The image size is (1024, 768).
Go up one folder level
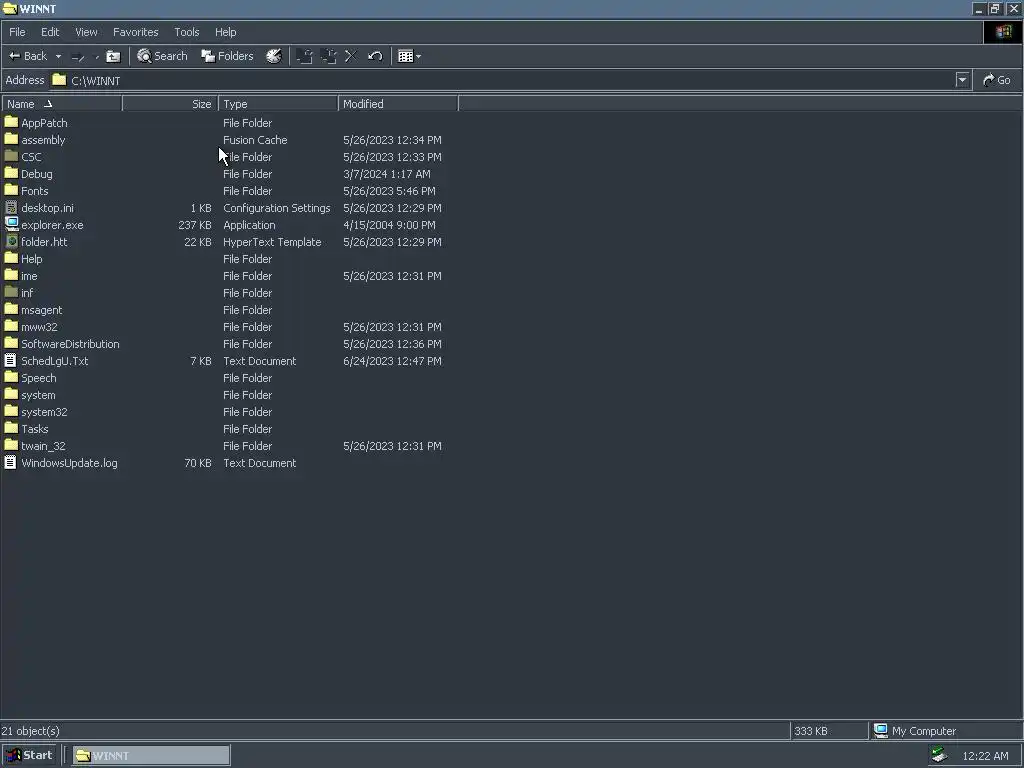[x=114, y=57]
